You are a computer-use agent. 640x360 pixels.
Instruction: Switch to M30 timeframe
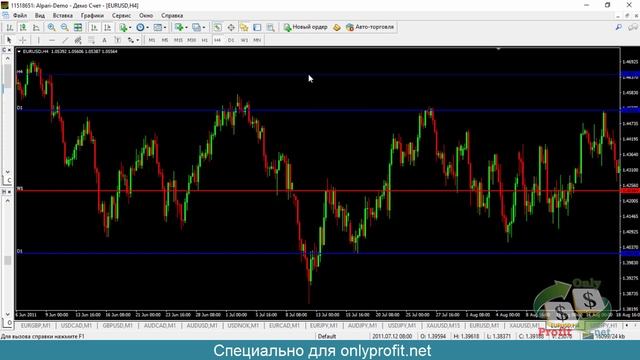coord(191,40)
